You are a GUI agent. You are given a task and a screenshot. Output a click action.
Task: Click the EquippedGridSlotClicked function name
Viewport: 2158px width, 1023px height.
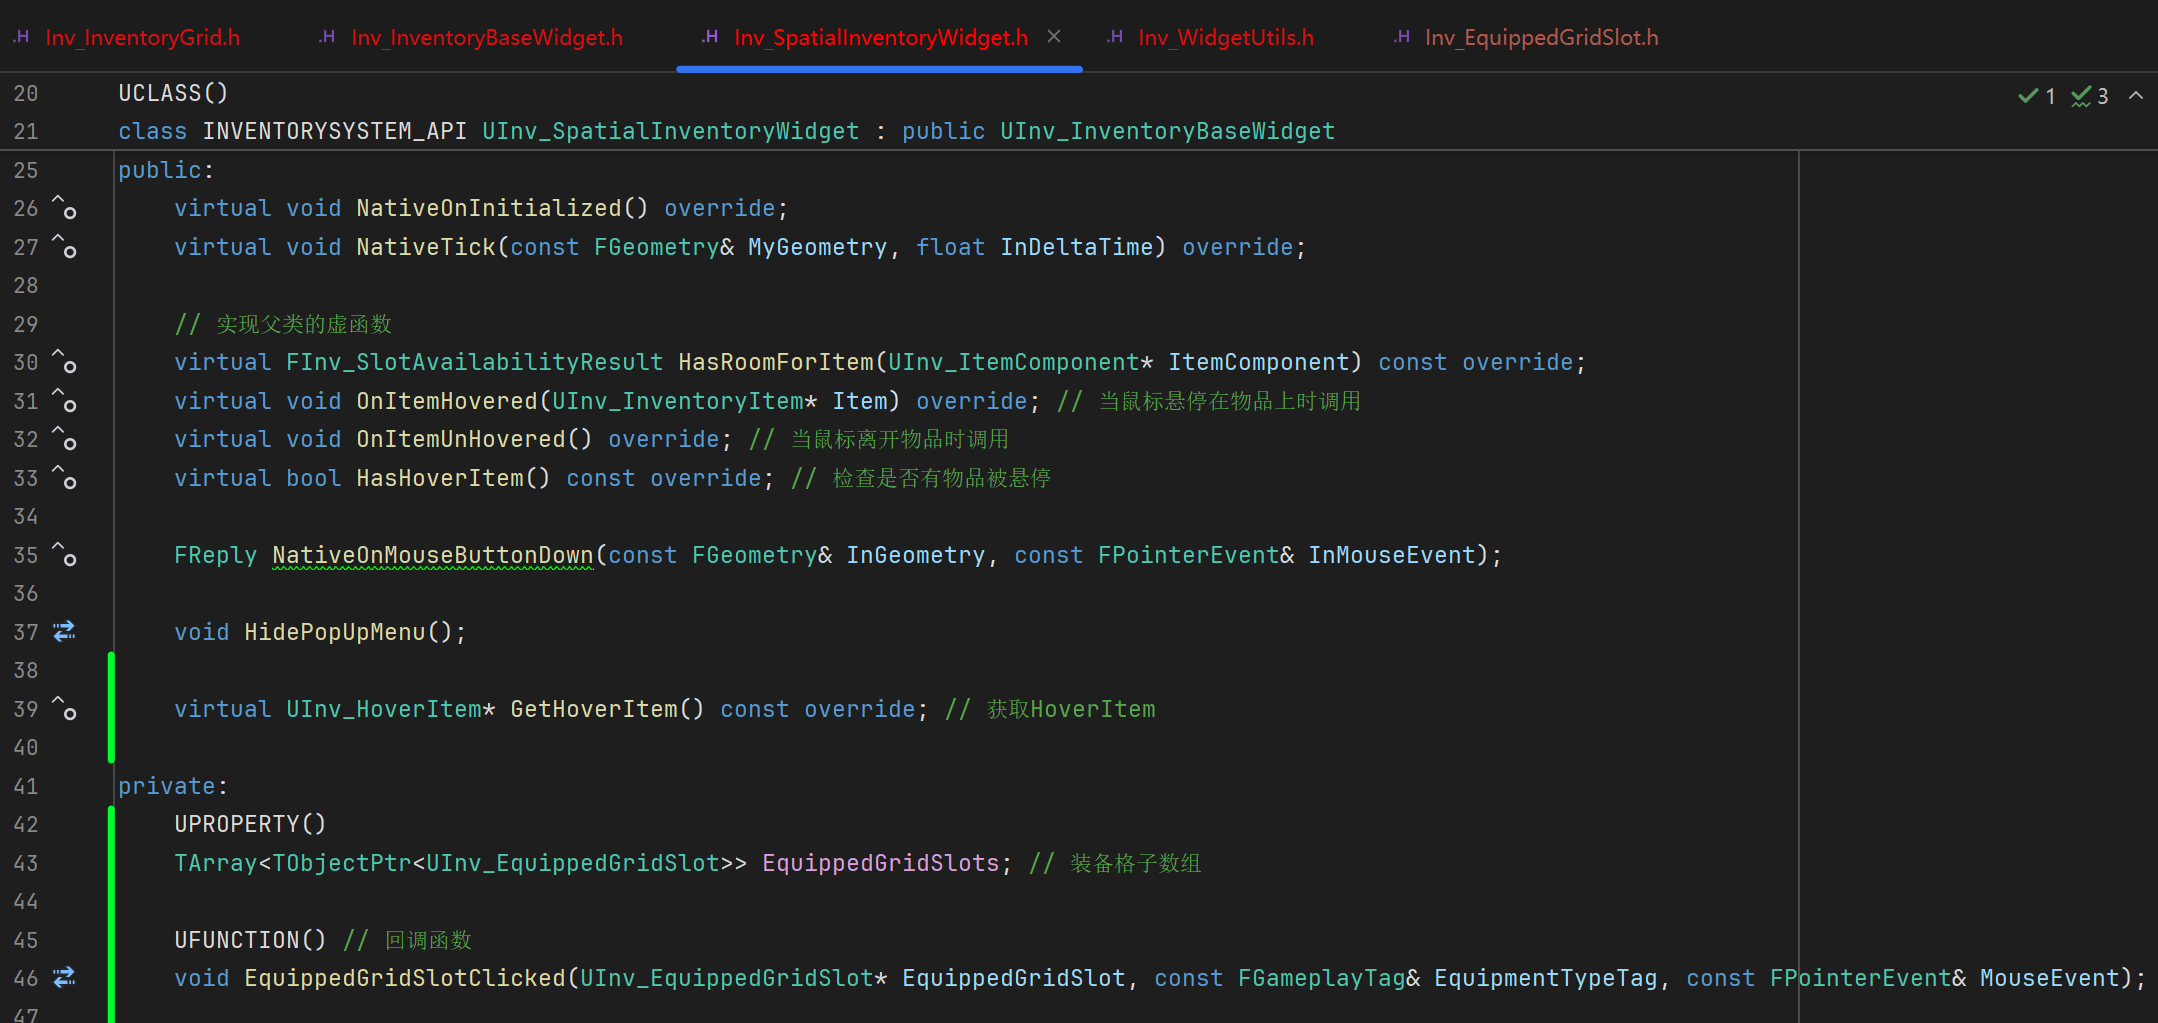tap(405, 978)
